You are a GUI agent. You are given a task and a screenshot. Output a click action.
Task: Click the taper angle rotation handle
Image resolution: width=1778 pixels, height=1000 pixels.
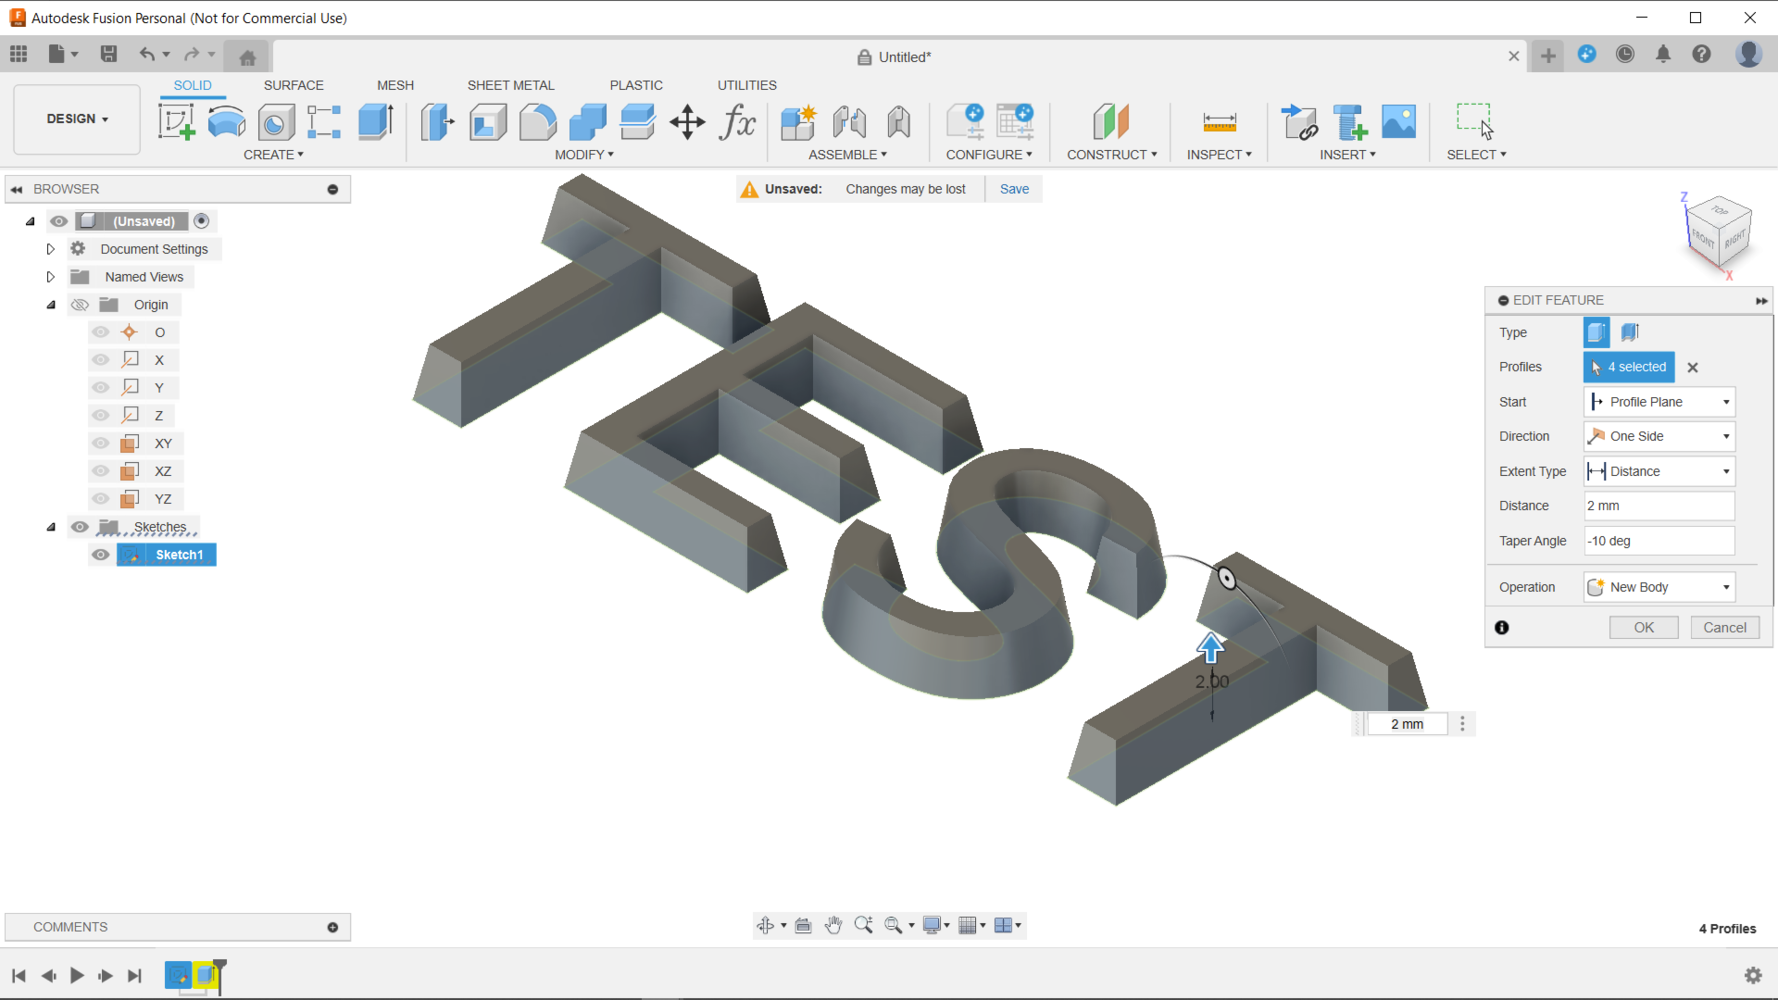tap(1227, 578)
